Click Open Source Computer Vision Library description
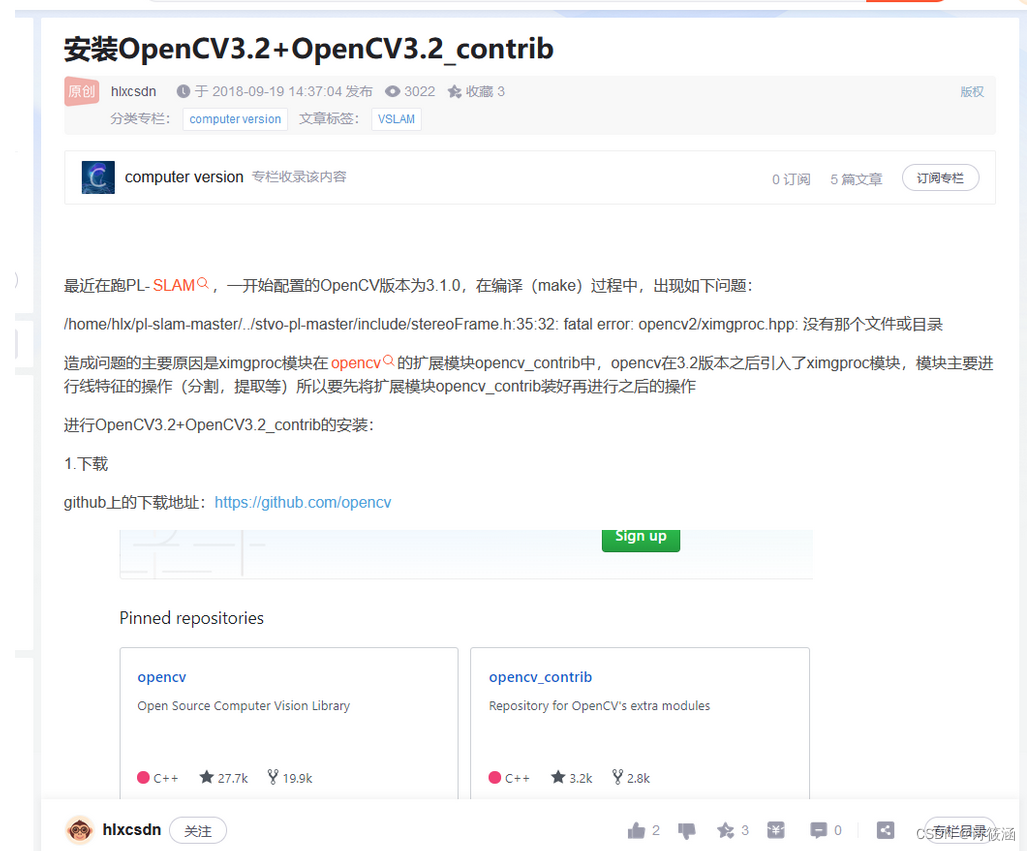The image size is (1030, 851). click(x=244, y=706)
